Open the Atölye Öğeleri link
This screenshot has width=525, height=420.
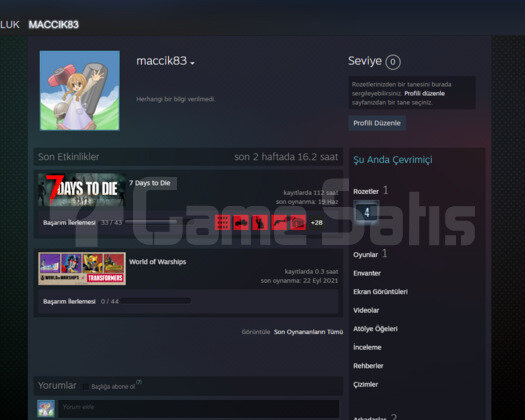tap(375, 329)
